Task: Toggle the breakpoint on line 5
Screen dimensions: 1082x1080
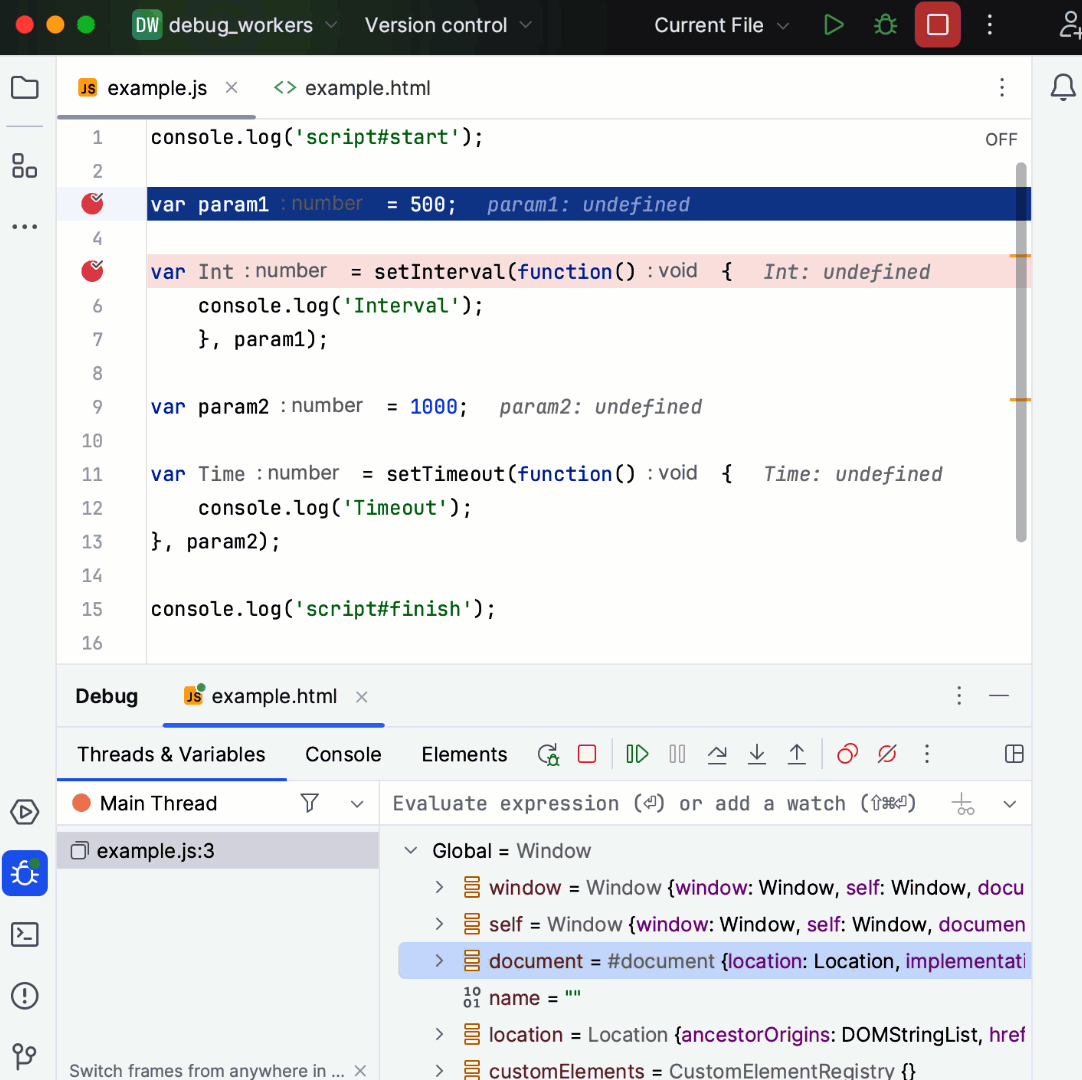Action: [x=91, y=271]
